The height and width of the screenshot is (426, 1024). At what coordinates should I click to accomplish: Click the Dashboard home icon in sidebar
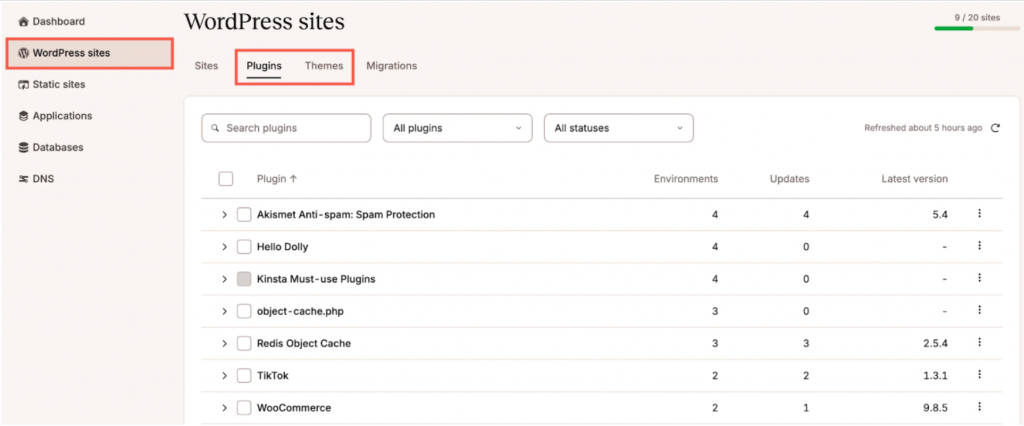(24, 22)
